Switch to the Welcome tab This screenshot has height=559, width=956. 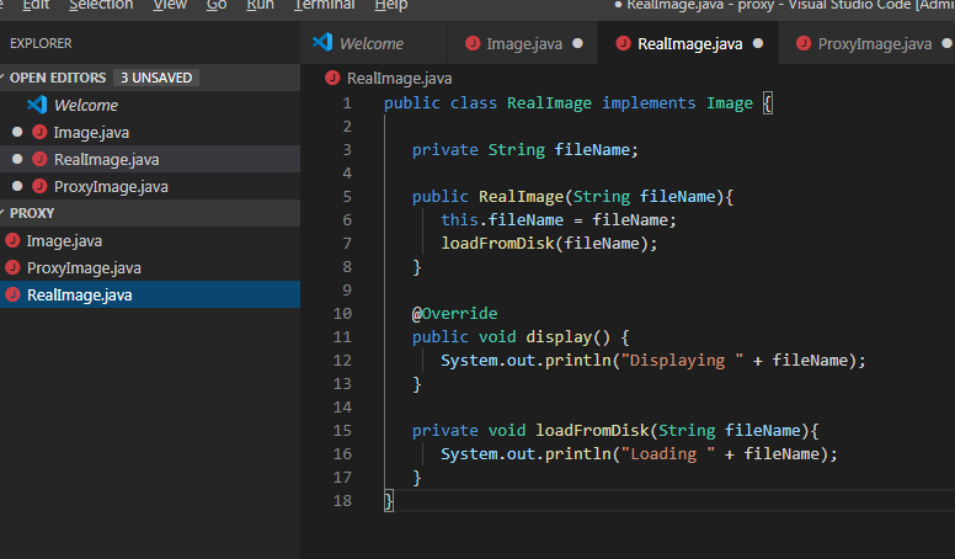coord(371,44)
